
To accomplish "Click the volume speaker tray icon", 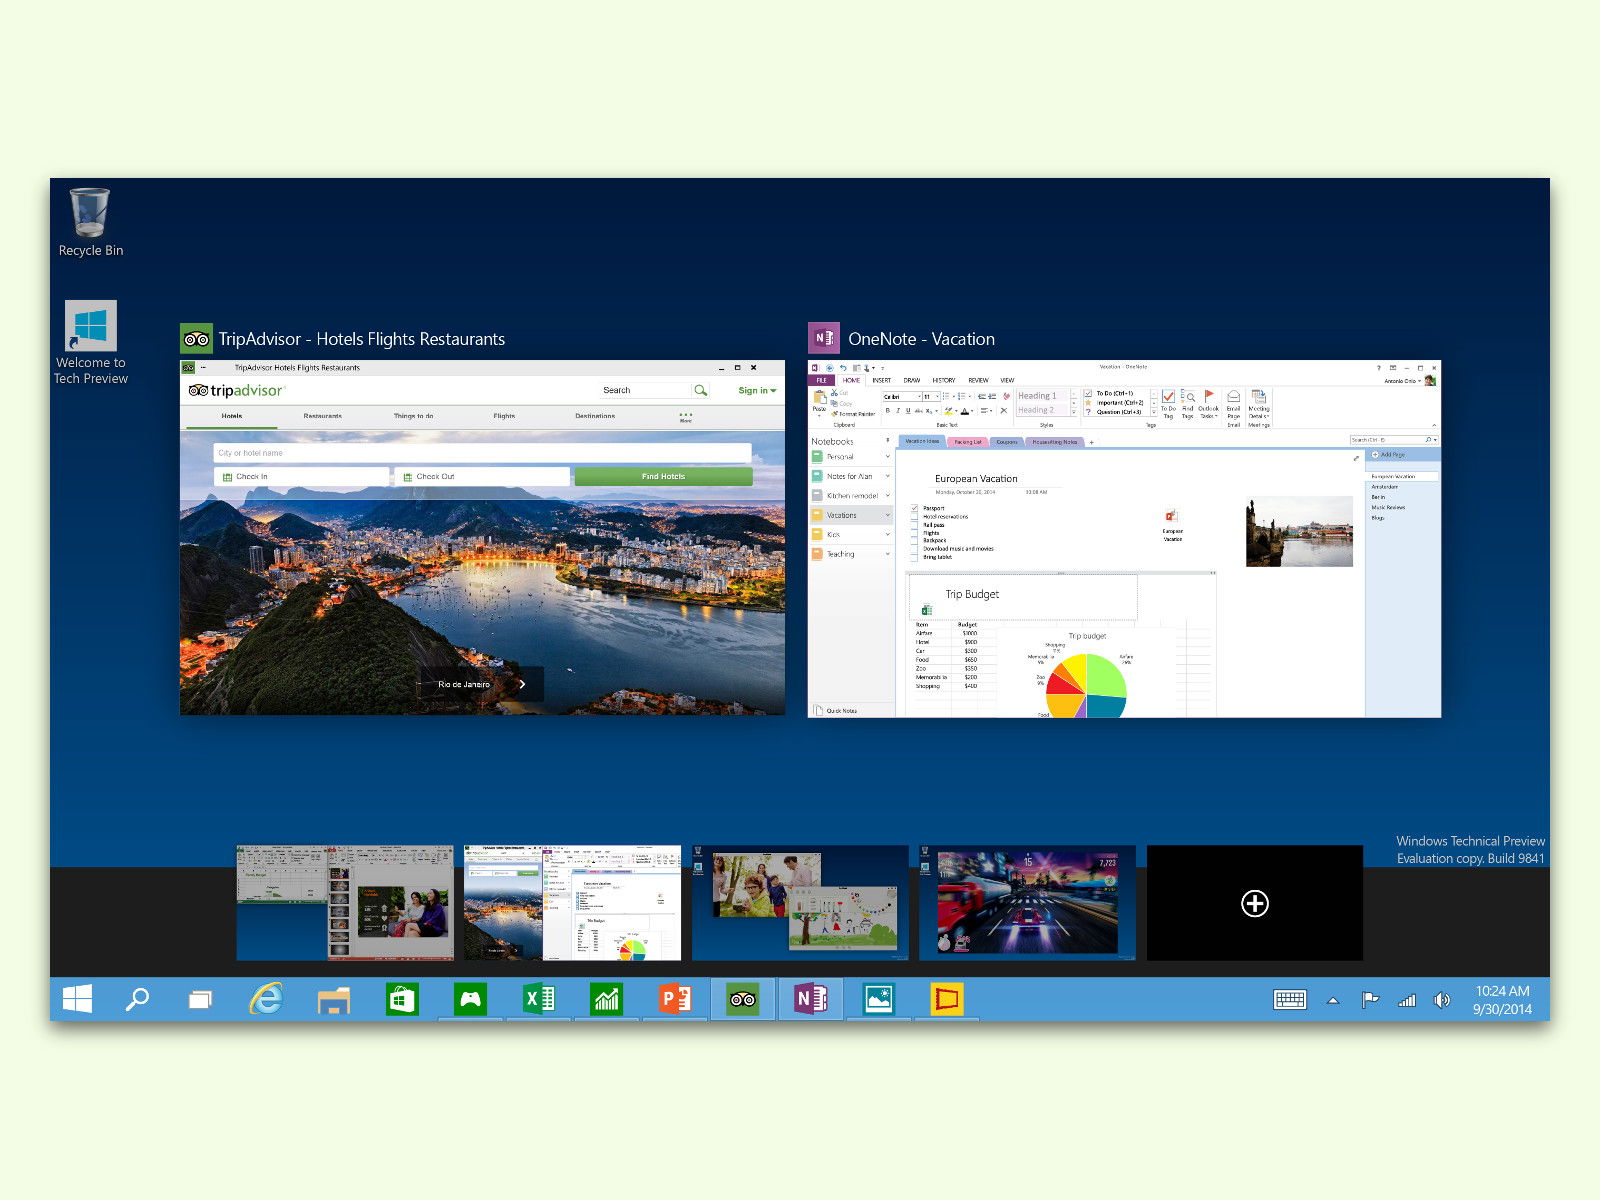I will pyautogui.click(x=1441, y=999).
